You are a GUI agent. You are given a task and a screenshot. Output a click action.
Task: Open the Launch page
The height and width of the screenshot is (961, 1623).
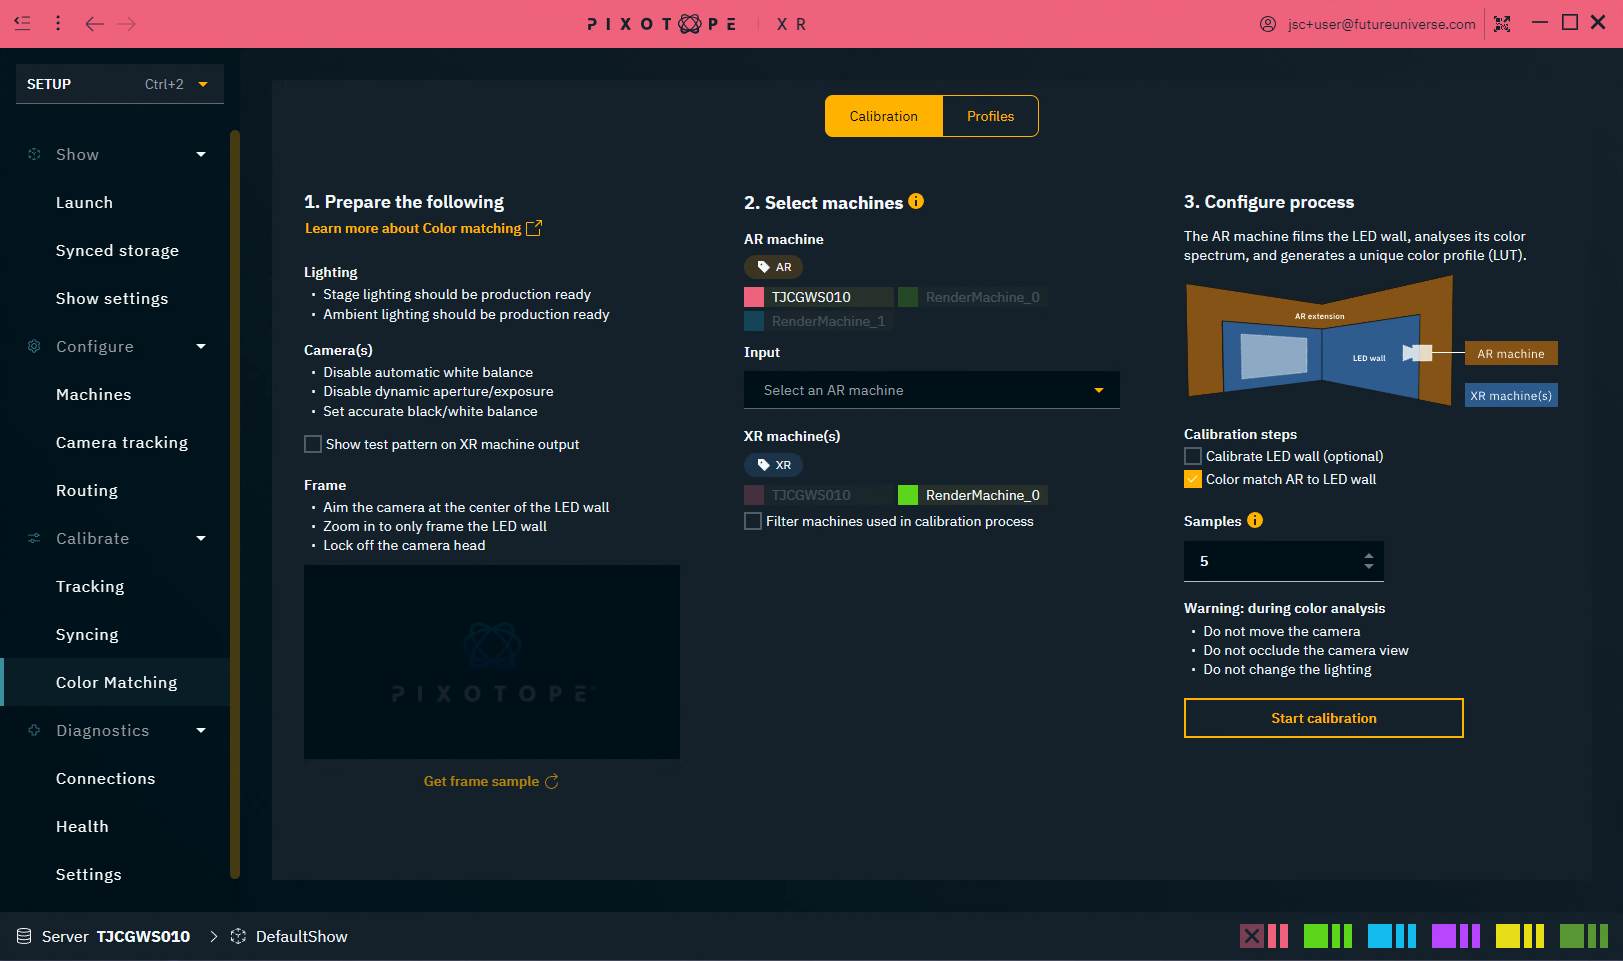pyautogui.click(x=84, y=202)
